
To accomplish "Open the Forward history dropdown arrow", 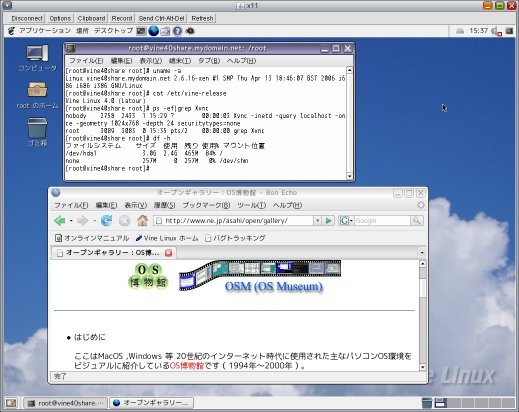I will pos(94,221).
